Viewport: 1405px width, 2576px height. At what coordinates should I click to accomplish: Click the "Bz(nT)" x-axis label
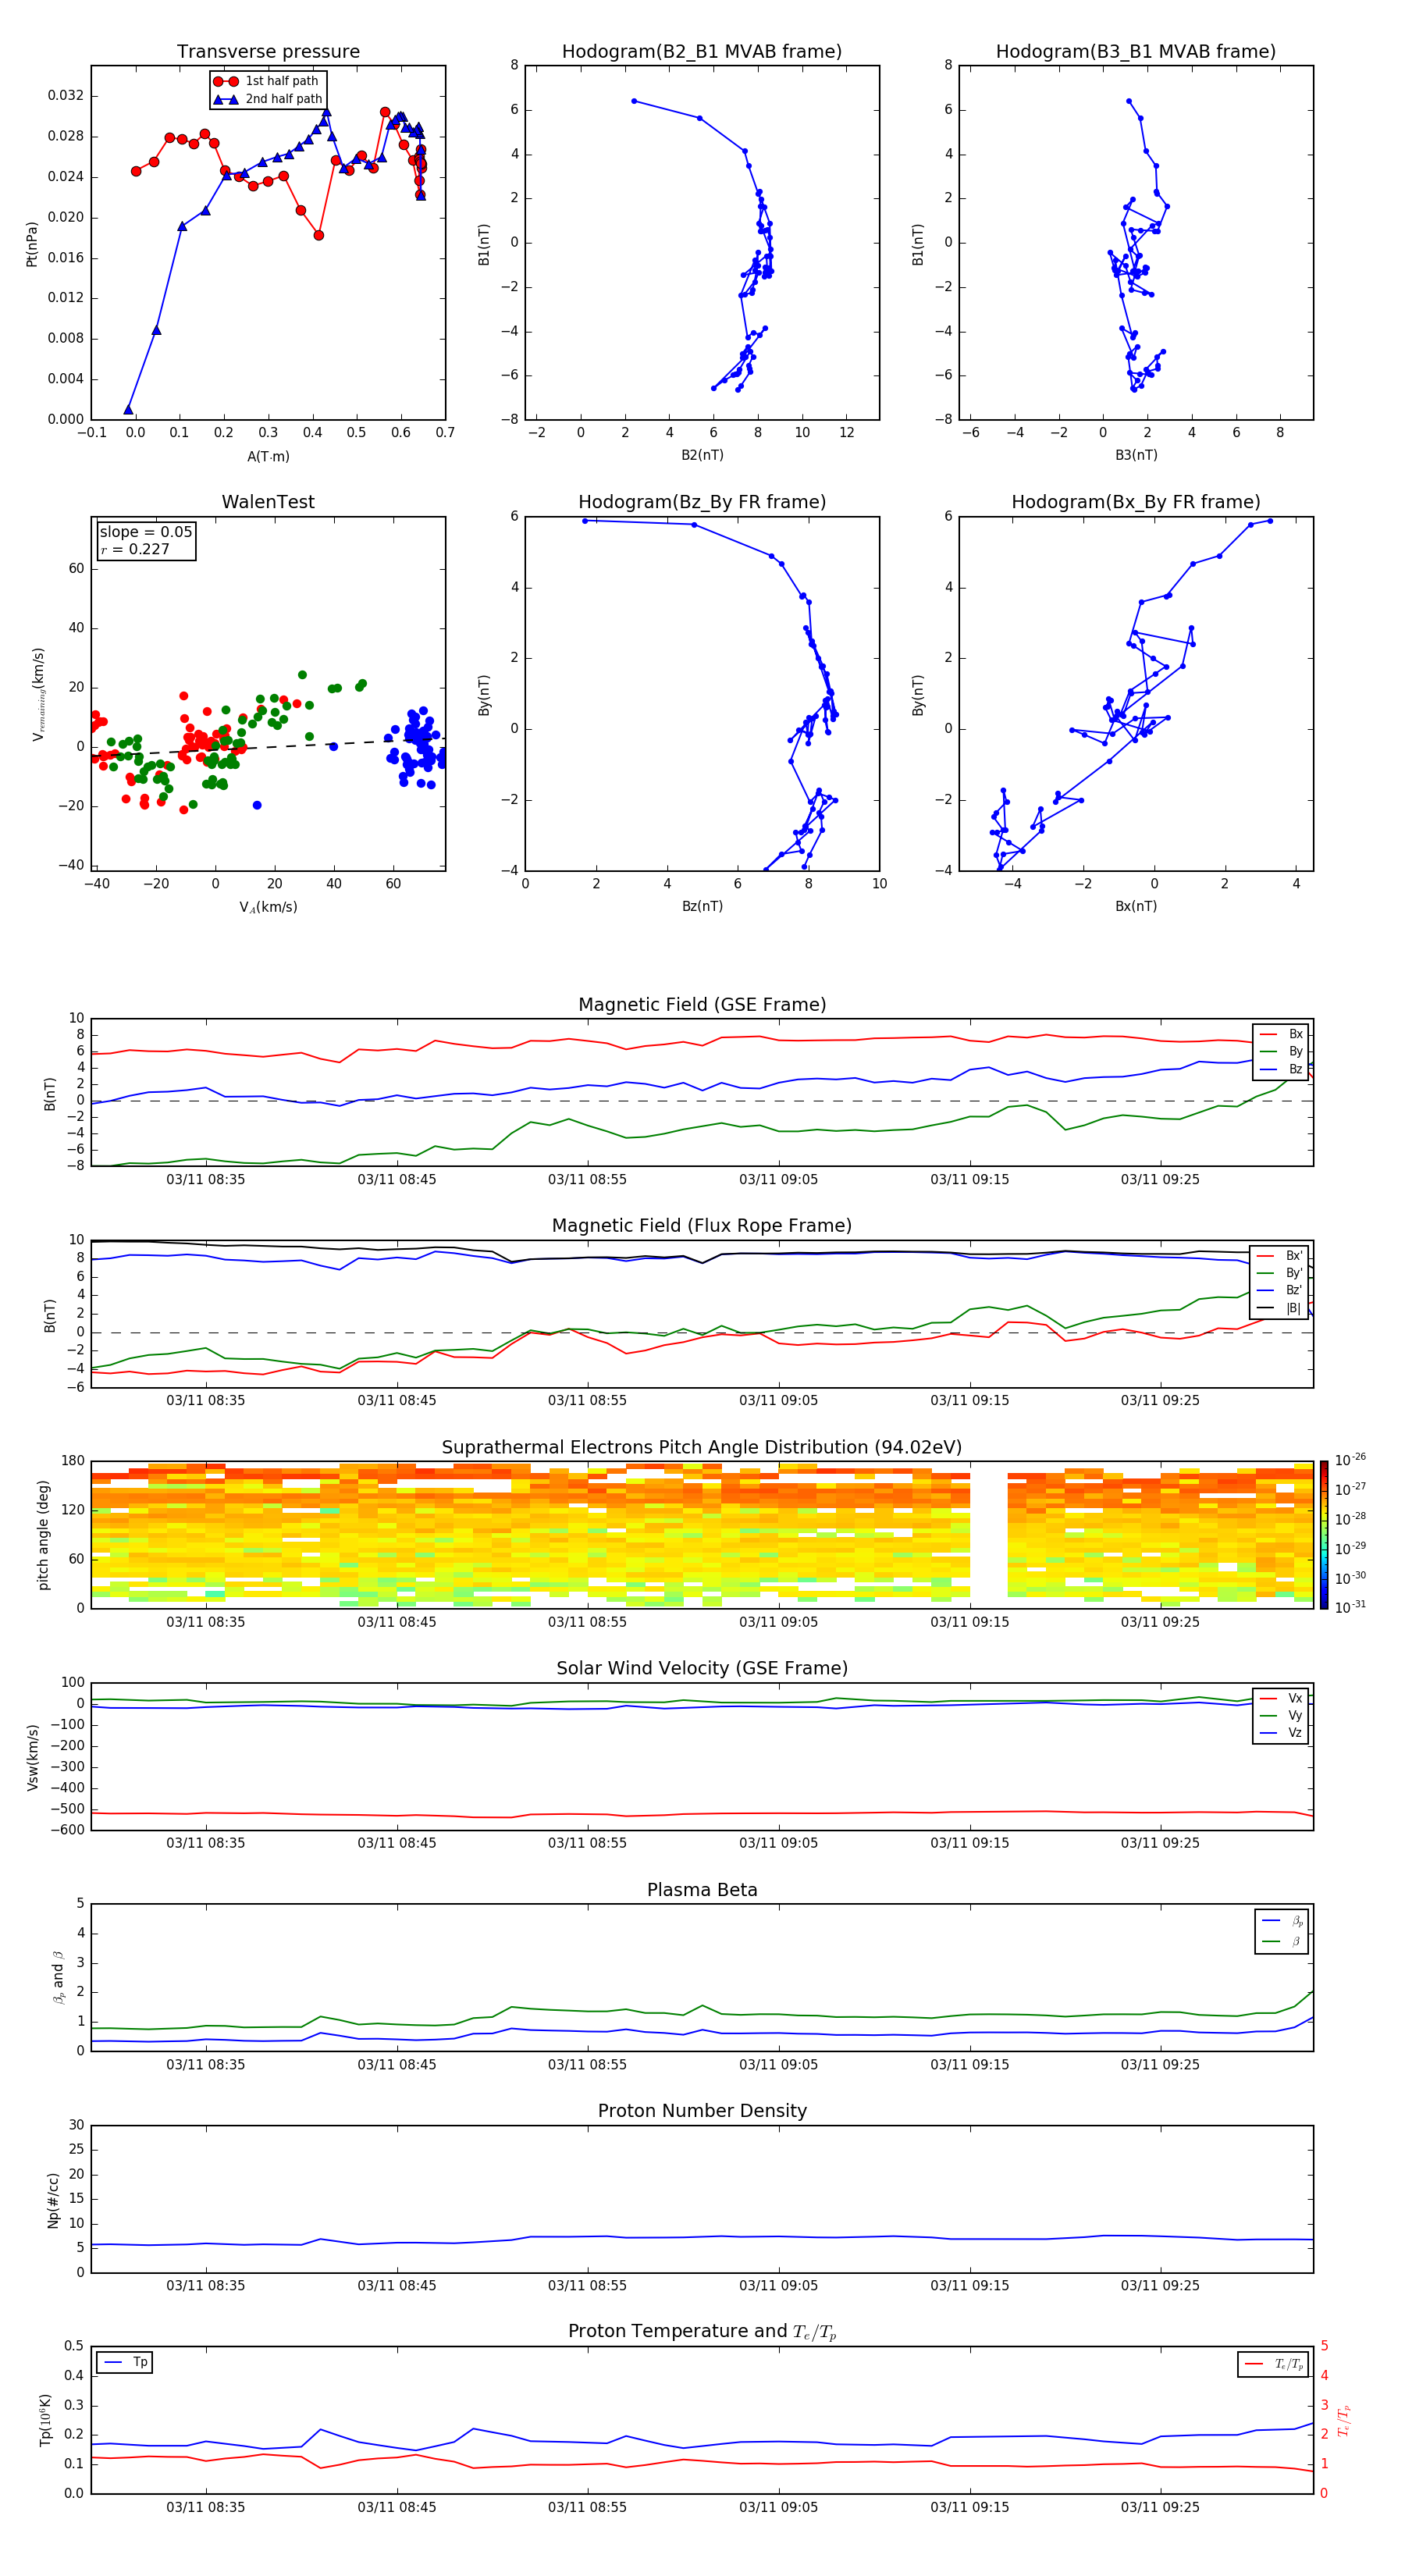point(702,906)
